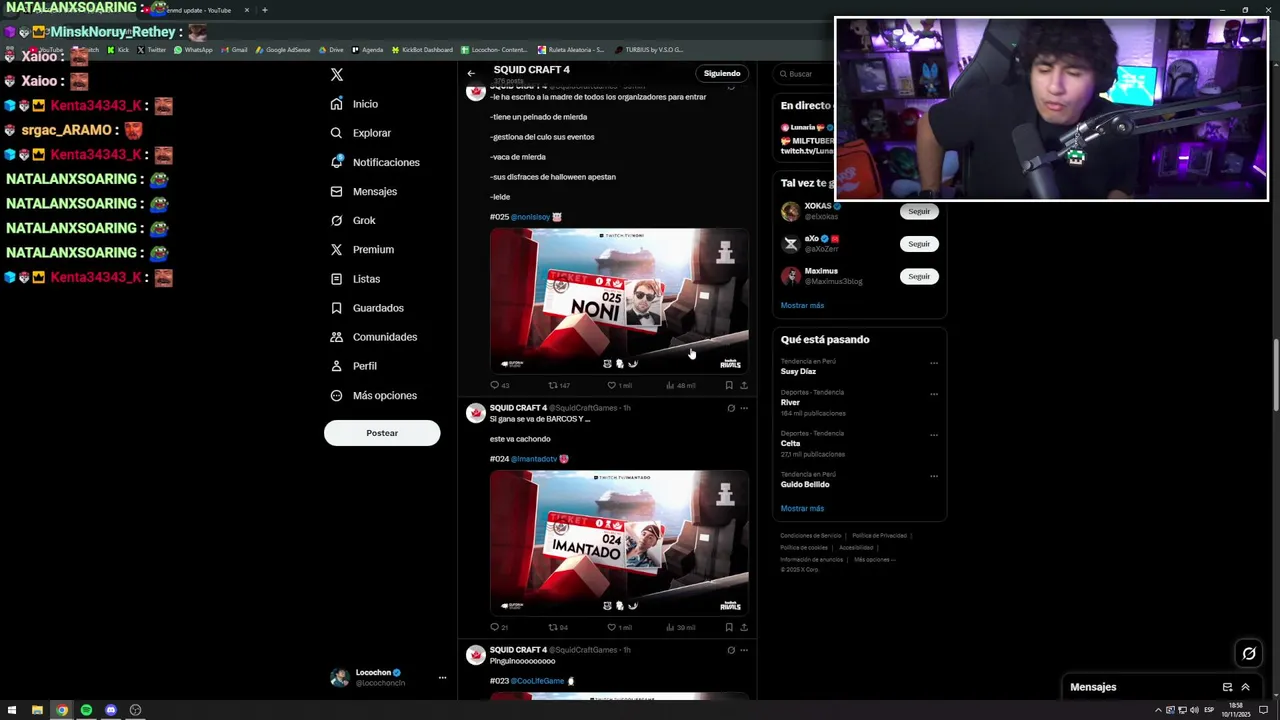Open the River trend
The image size is (1280, 720).
tap(790, 402)
